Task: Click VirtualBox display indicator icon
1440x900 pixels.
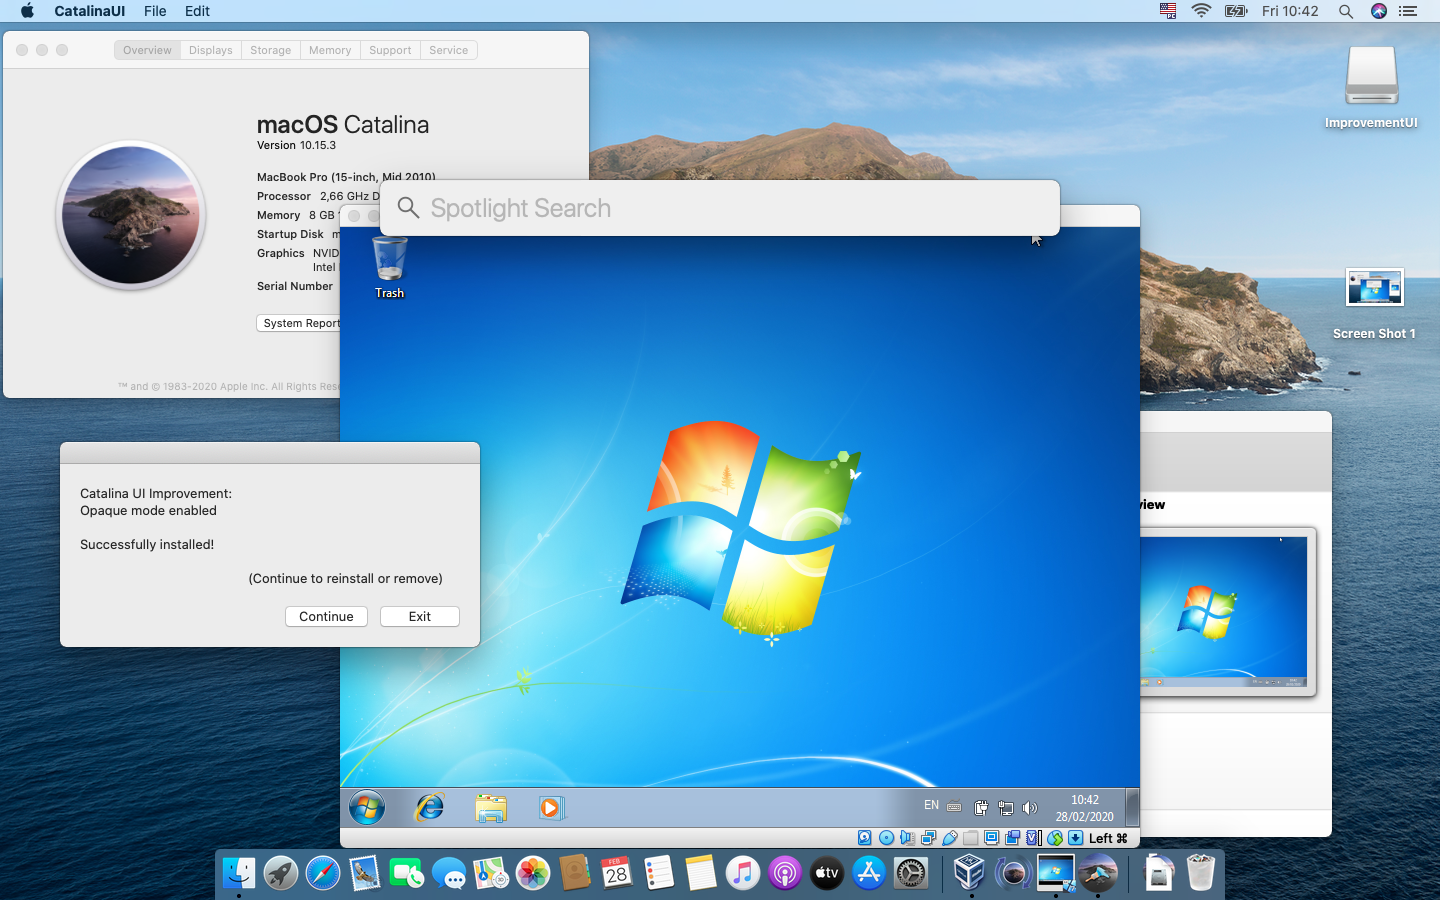Action: click(x=991, y=838)
